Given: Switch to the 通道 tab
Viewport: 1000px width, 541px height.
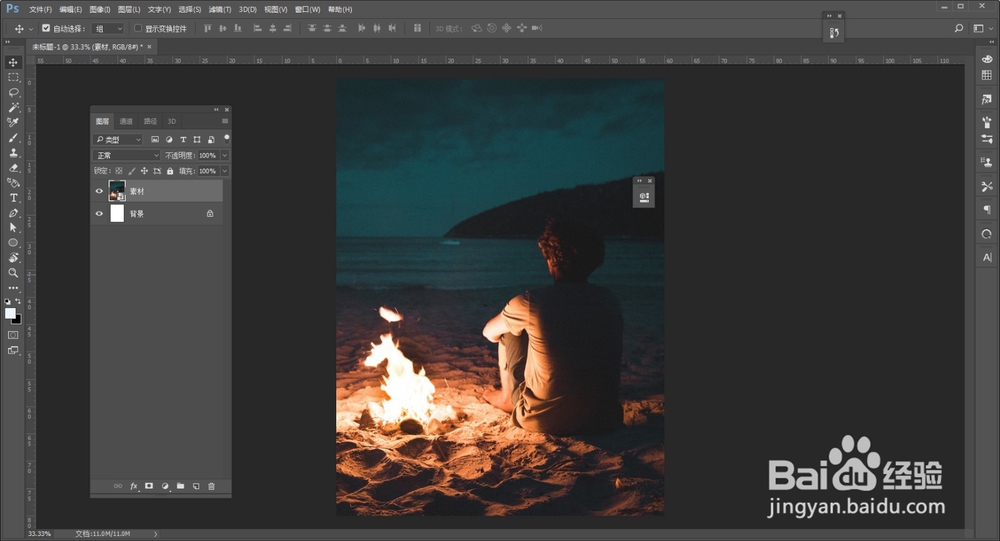Looking at the screenshot, I should [x=126, y=121].
